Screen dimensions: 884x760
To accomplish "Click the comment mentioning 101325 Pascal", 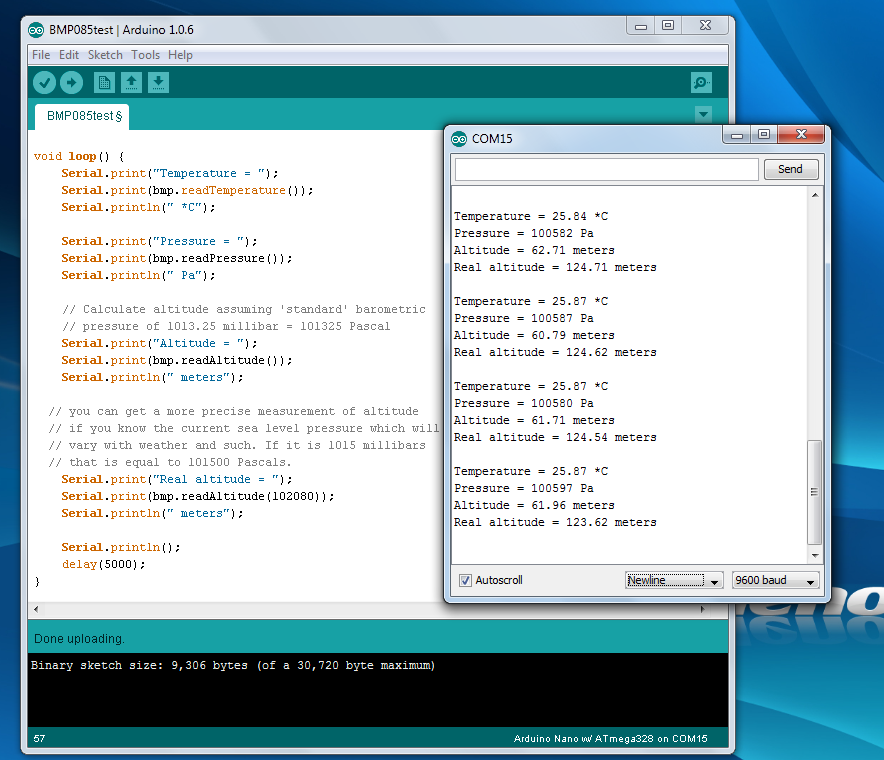I will pyautogui.click(x=226, y=326).
